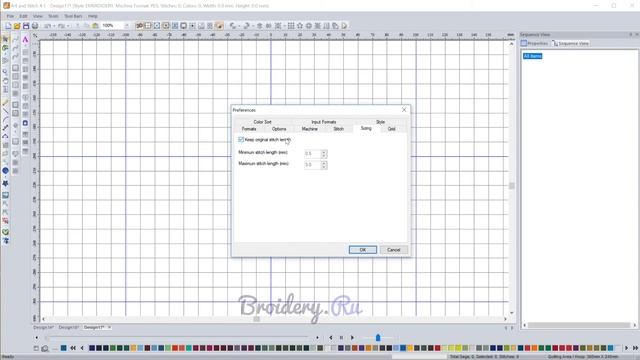Open the View menu

pyautogui.click(x=38, y=16)
